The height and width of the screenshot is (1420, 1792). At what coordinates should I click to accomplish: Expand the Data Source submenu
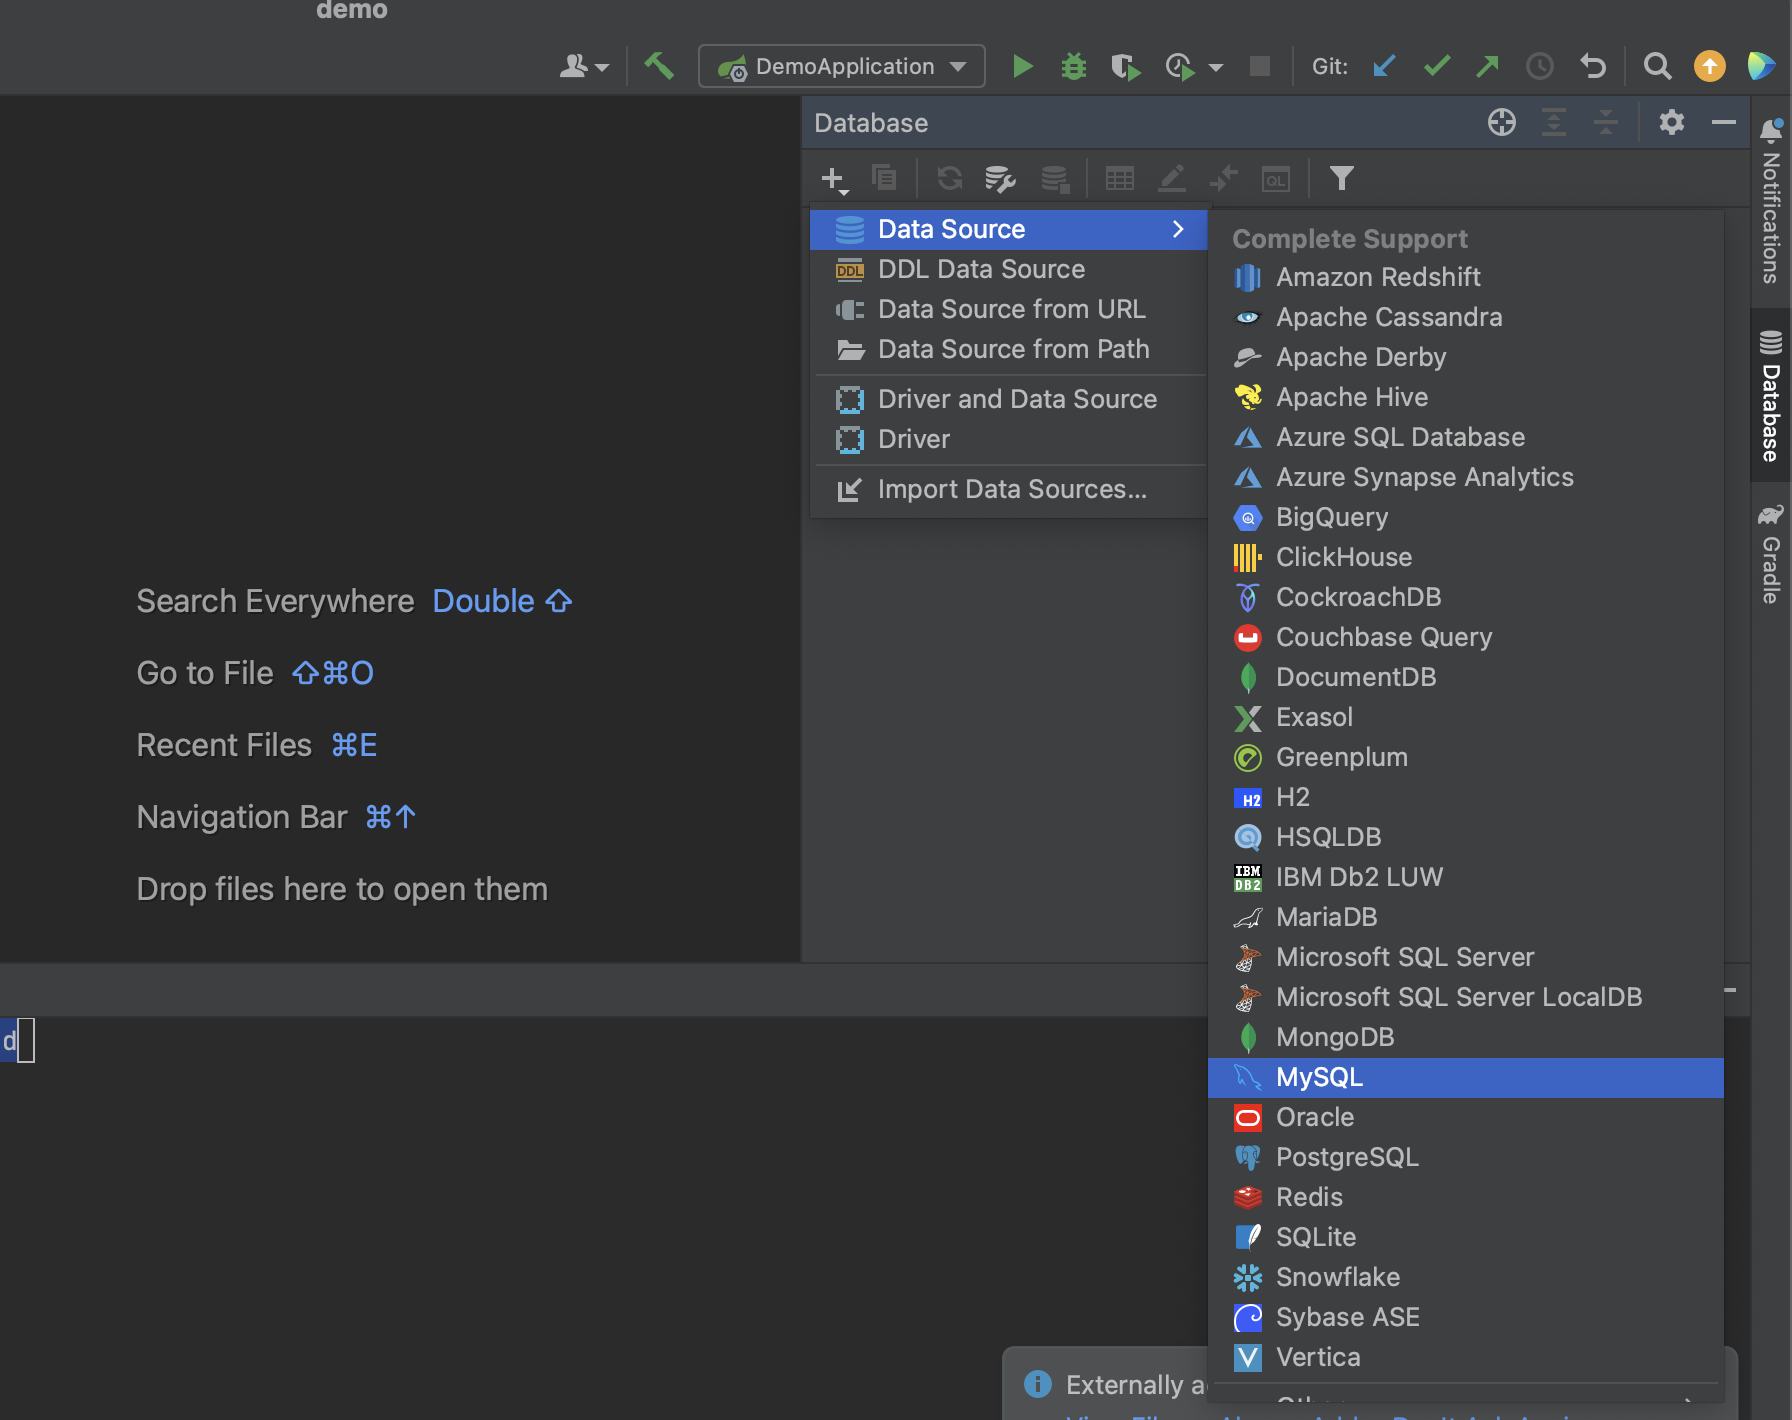(1009, 229)
